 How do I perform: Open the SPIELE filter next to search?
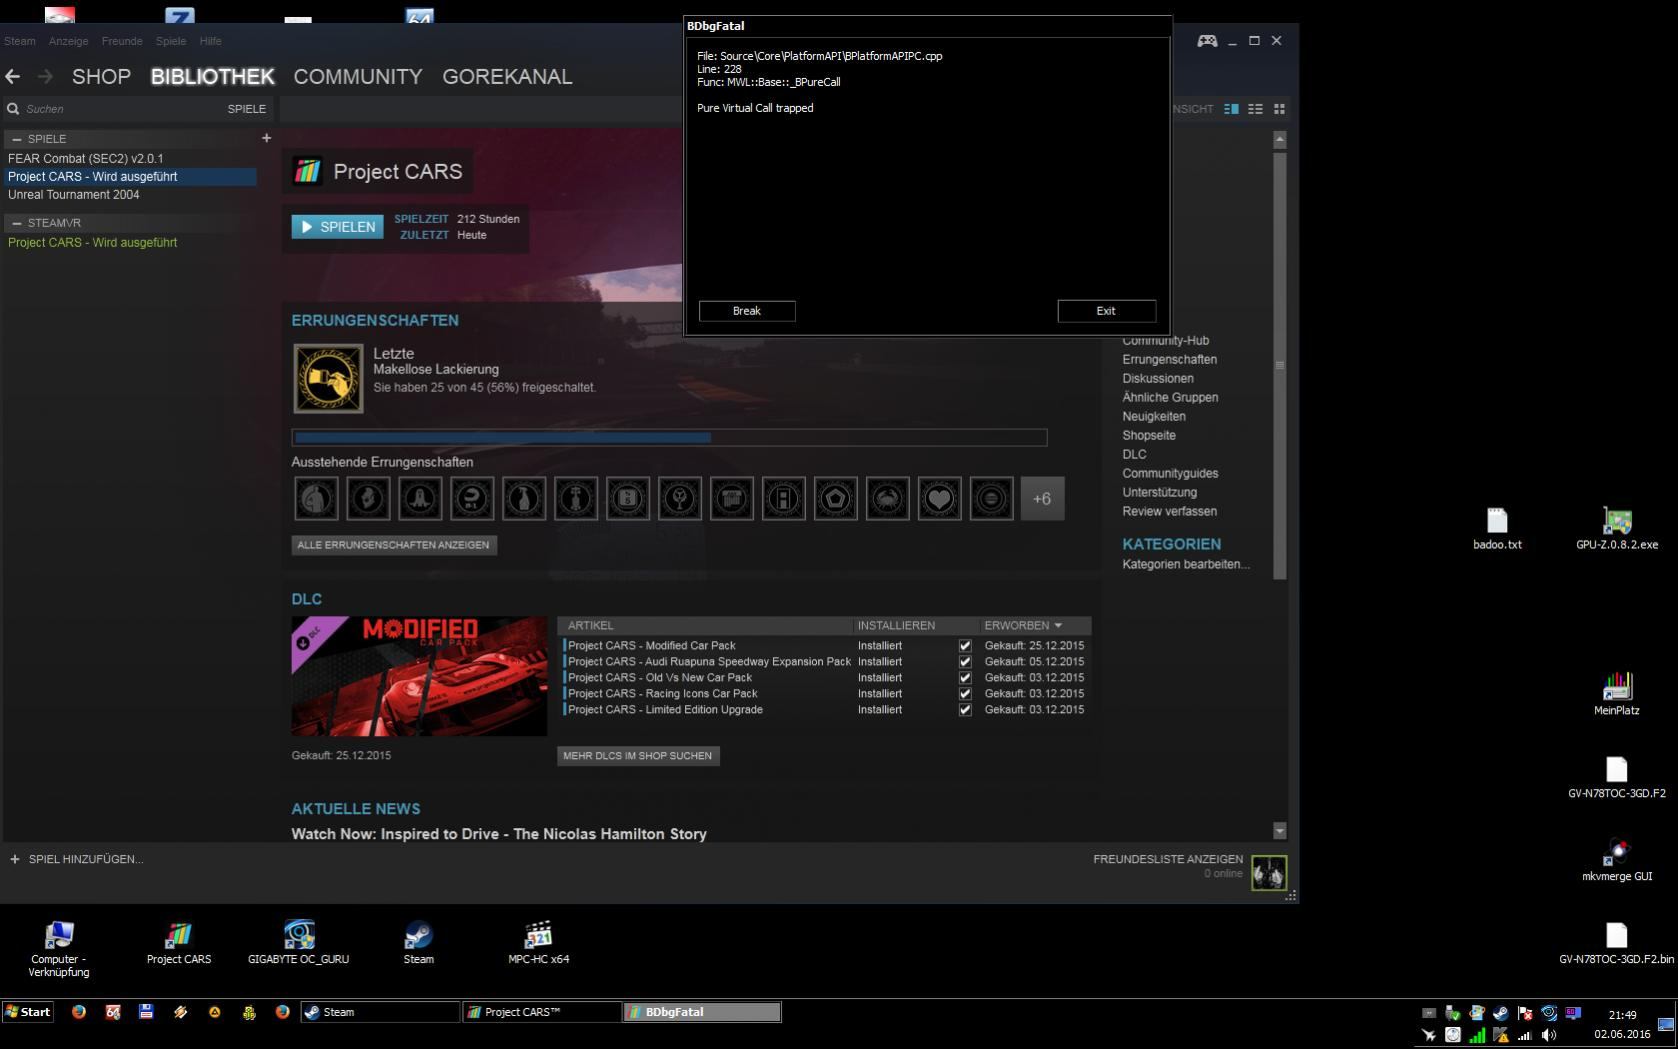(x=247, y=109)
